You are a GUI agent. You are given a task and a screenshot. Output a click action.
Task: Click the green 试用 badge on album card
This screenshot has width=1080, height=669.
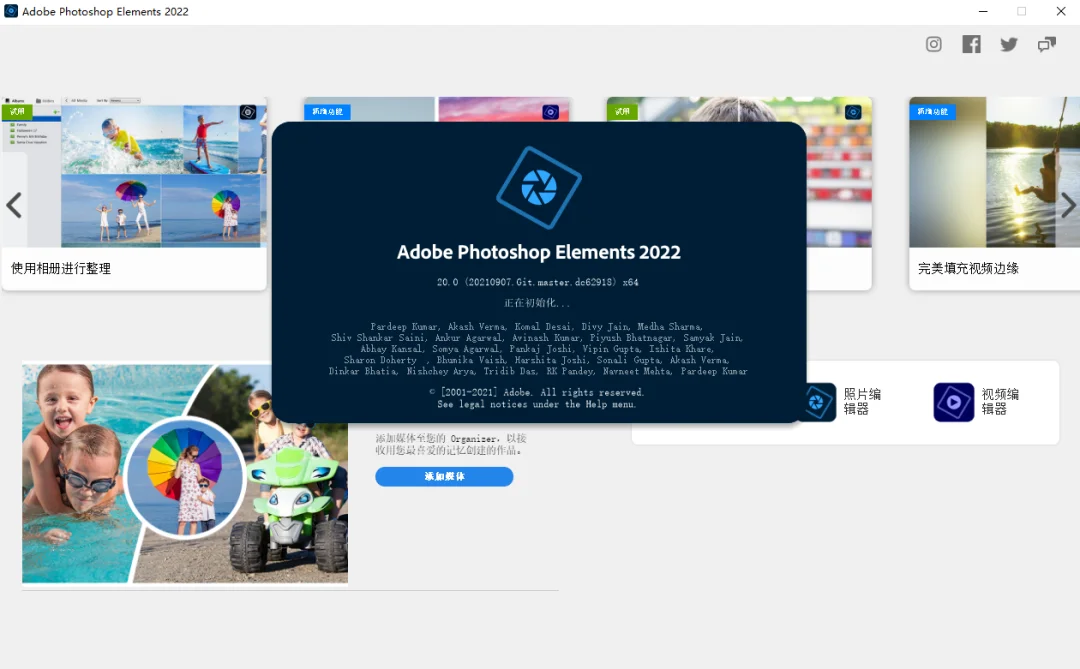coord(17,112)
